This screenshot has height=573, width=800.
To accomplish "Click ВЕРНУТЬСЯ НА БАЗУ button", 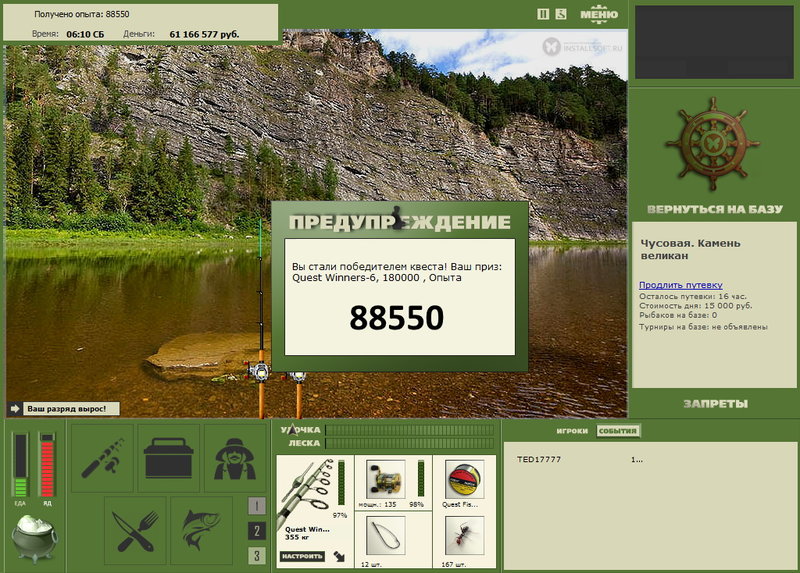I will coord(714,209).
